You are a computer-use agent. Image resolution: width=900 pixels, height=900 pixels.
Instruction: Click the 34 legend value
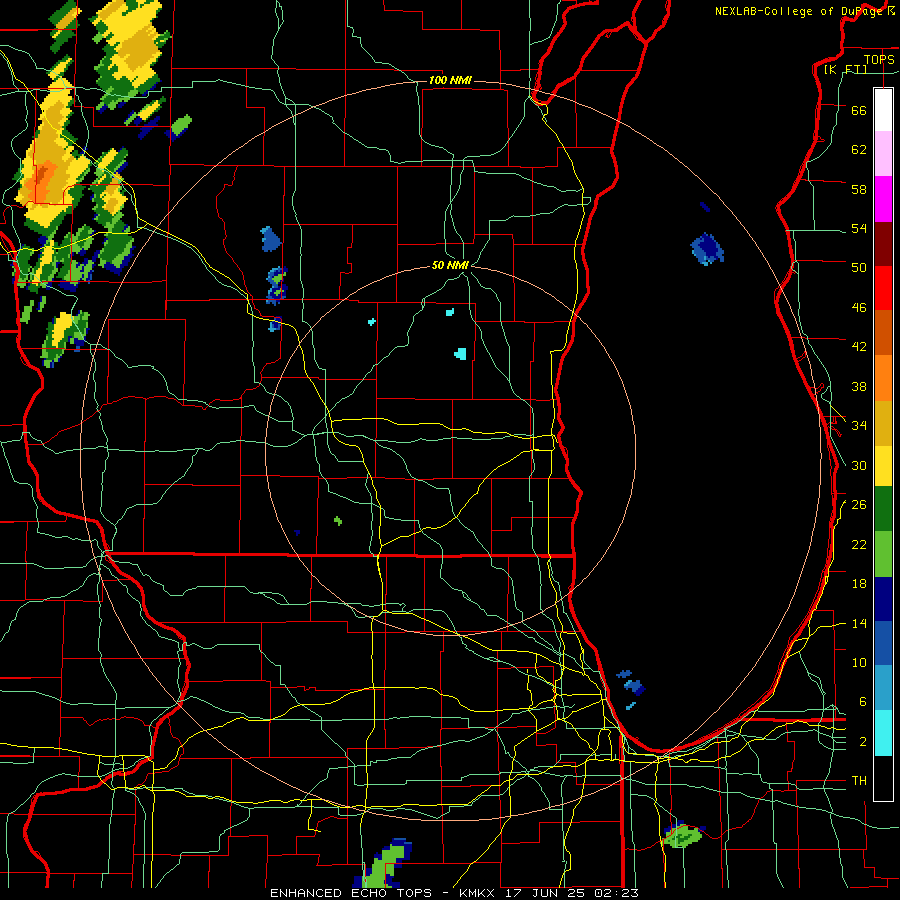859,426
